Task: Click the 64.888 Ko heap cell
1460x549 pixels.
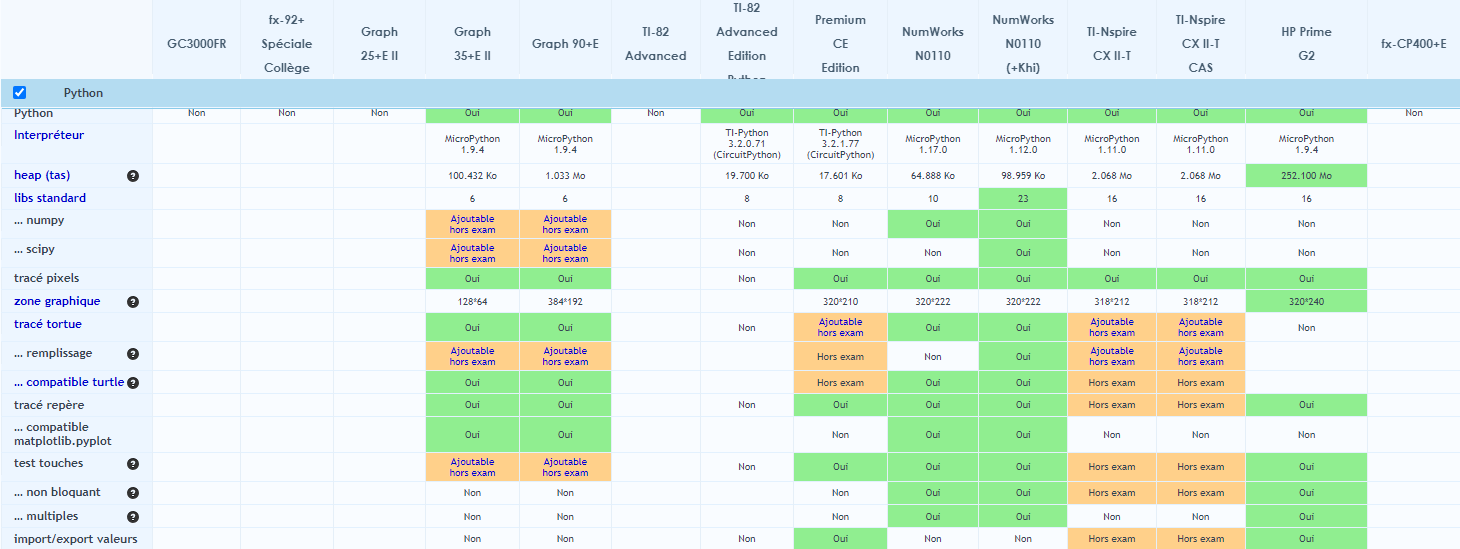Action: click(933, 176)
